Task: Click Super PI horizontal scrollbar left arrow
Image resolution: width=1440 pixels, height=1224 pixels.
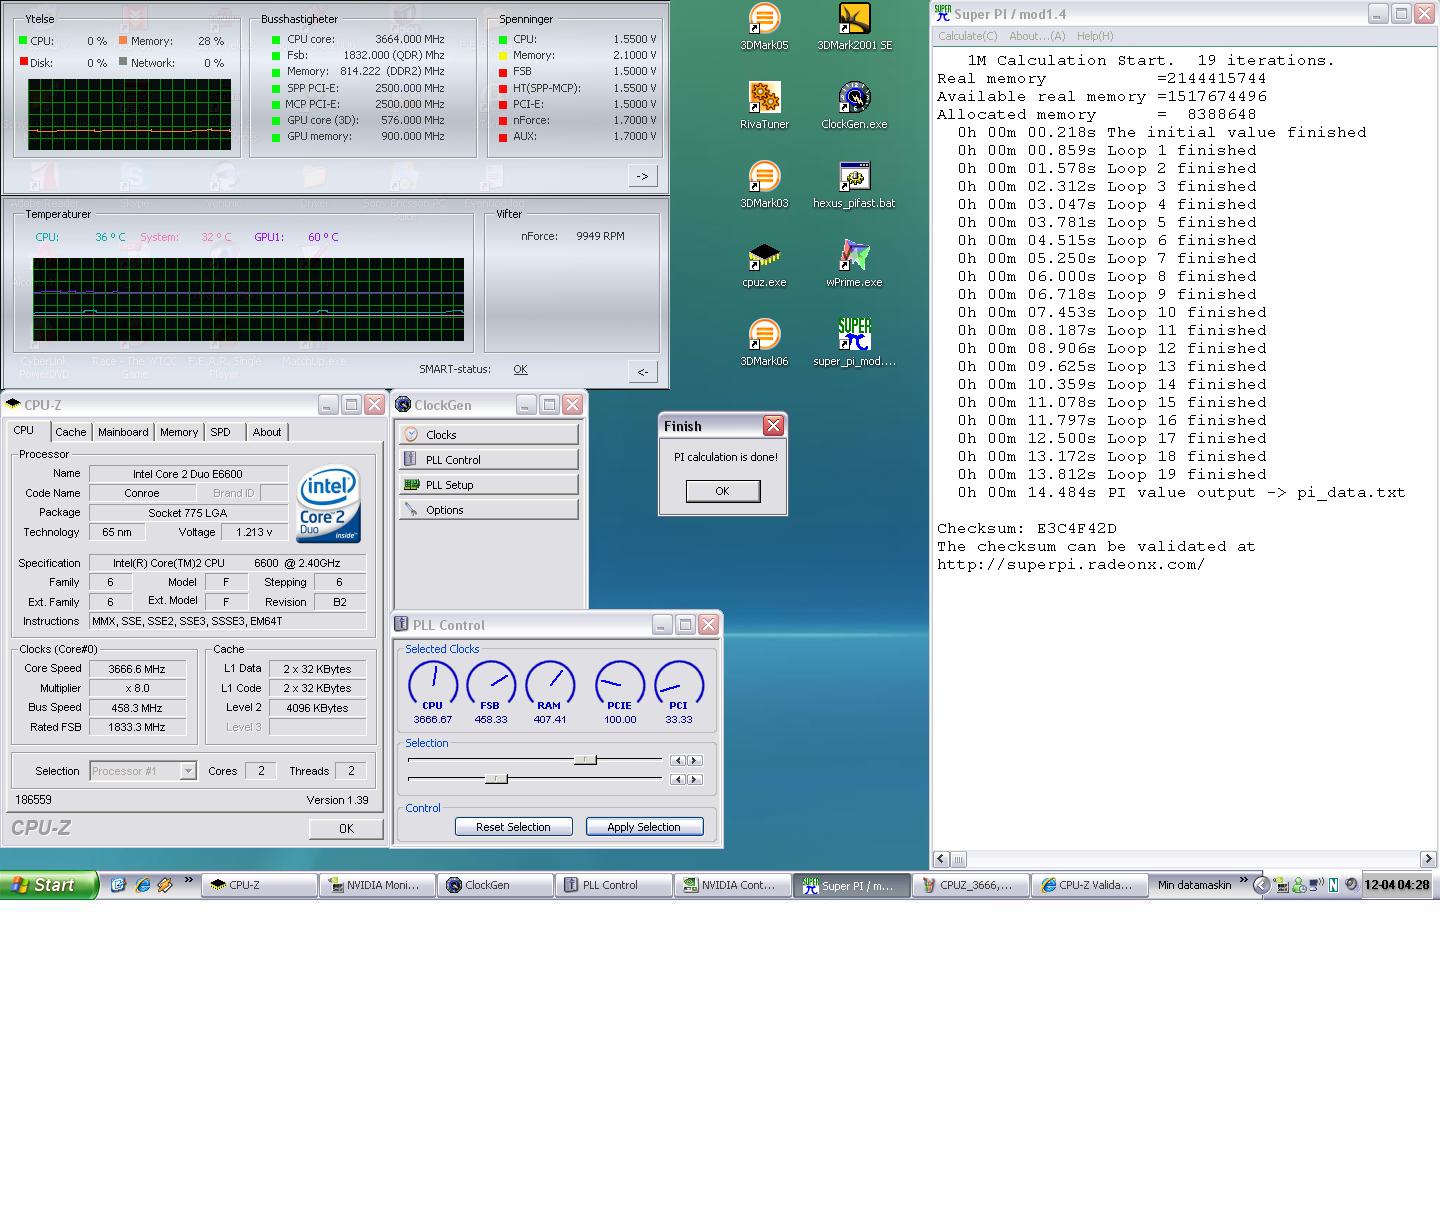Action: (x=941, y=859)
